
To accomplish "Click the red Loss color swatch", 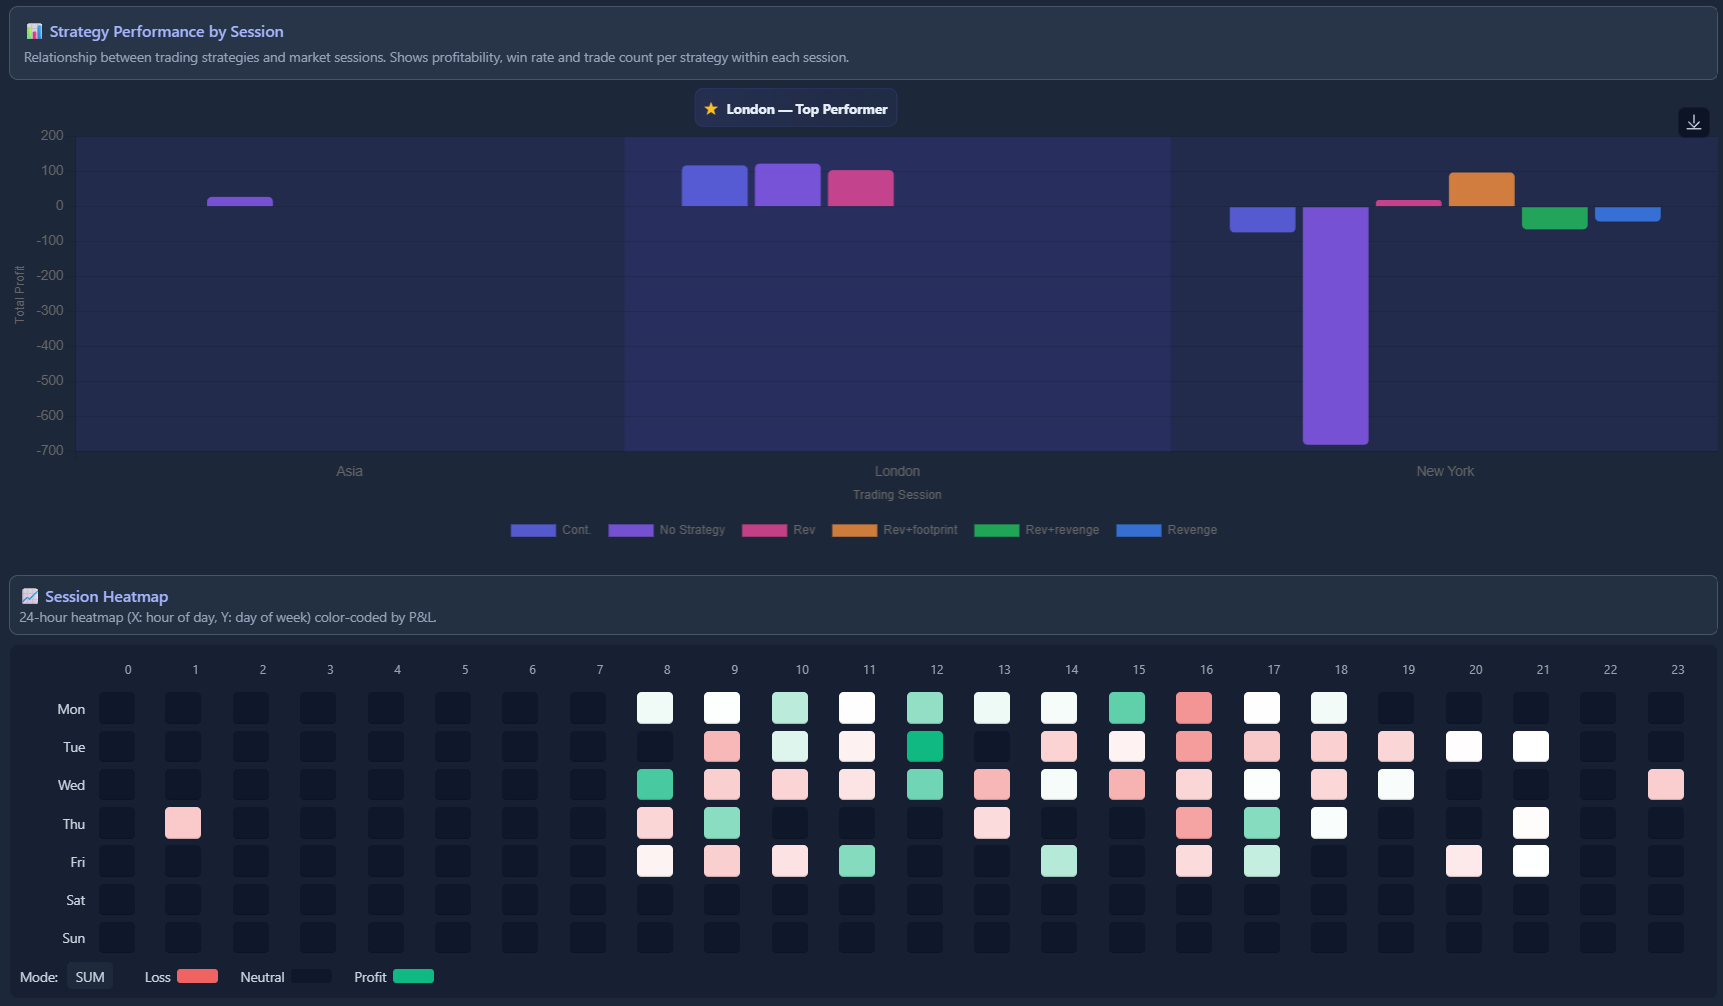I will click(197, 976).
